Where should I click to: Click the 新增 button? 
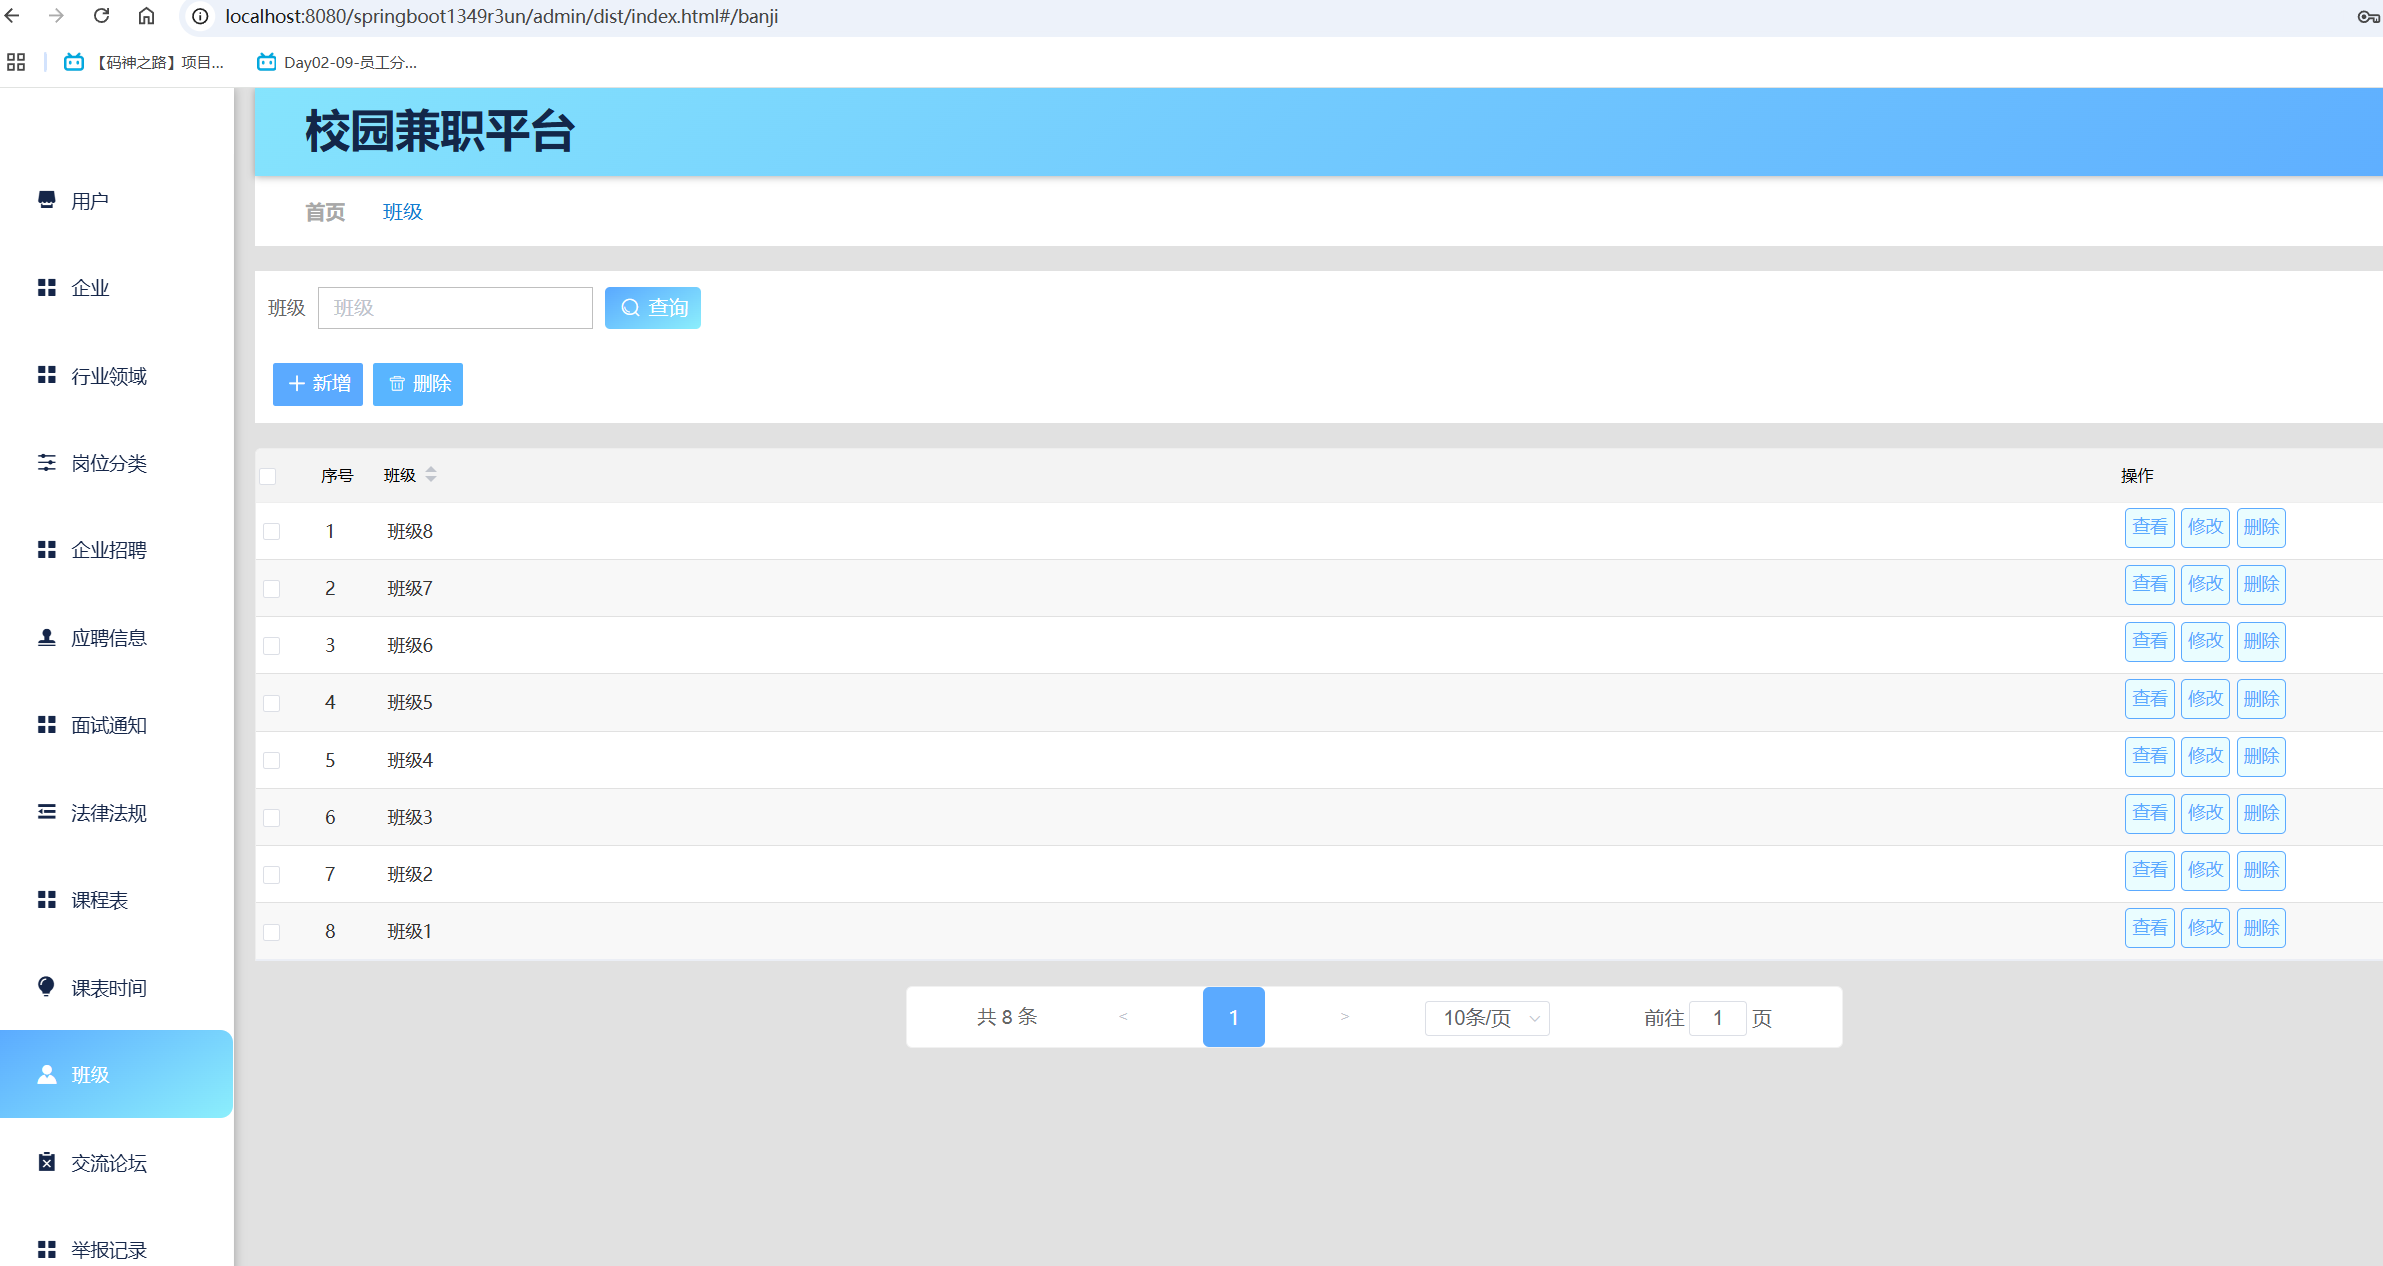pyautogui.click(x=318, y=384)
